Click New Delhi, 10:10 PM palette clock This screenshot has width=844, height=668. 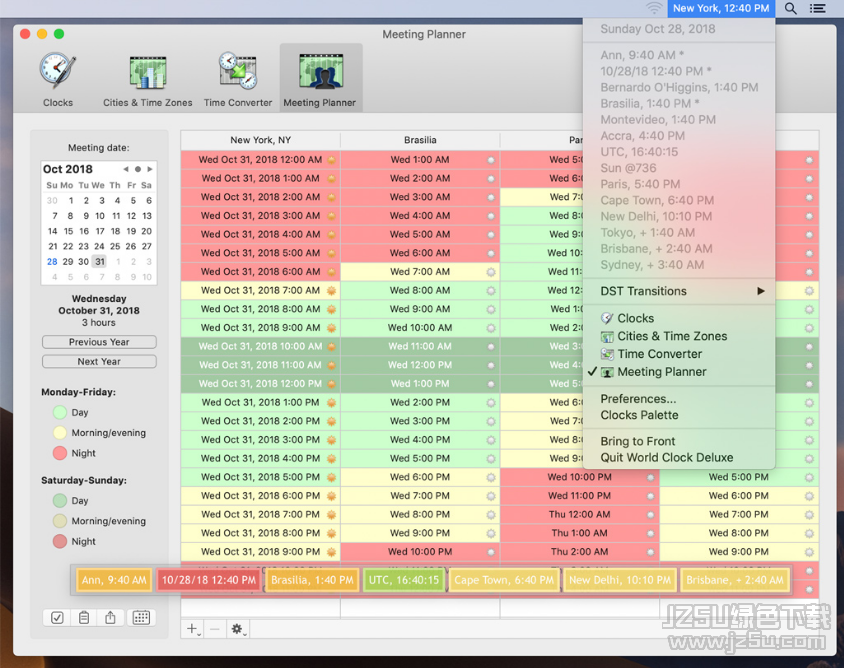[620, 580]
